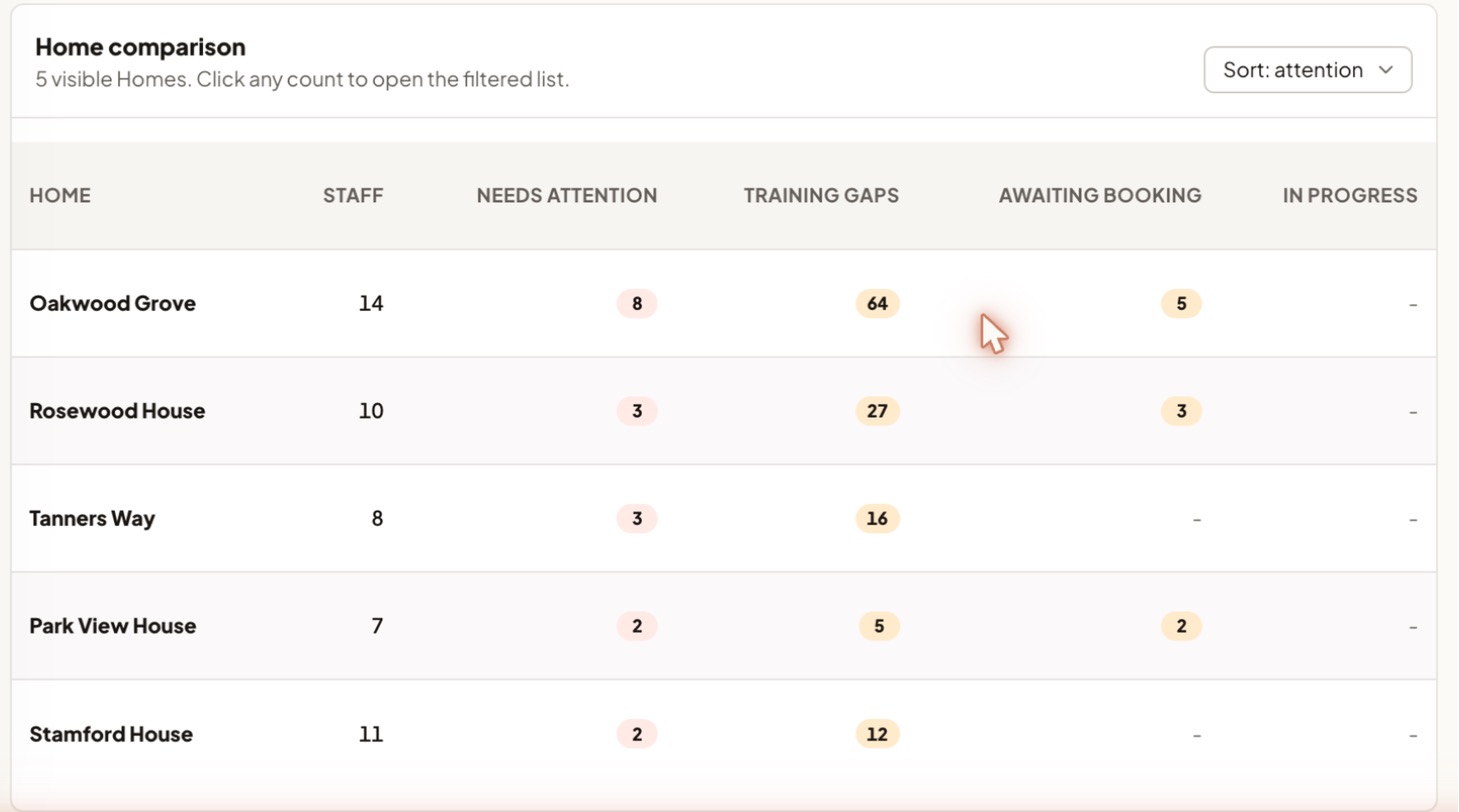Select the Tanners Way home name
The width and height of the screenshot is (1459, 812).
click(92, 520)
